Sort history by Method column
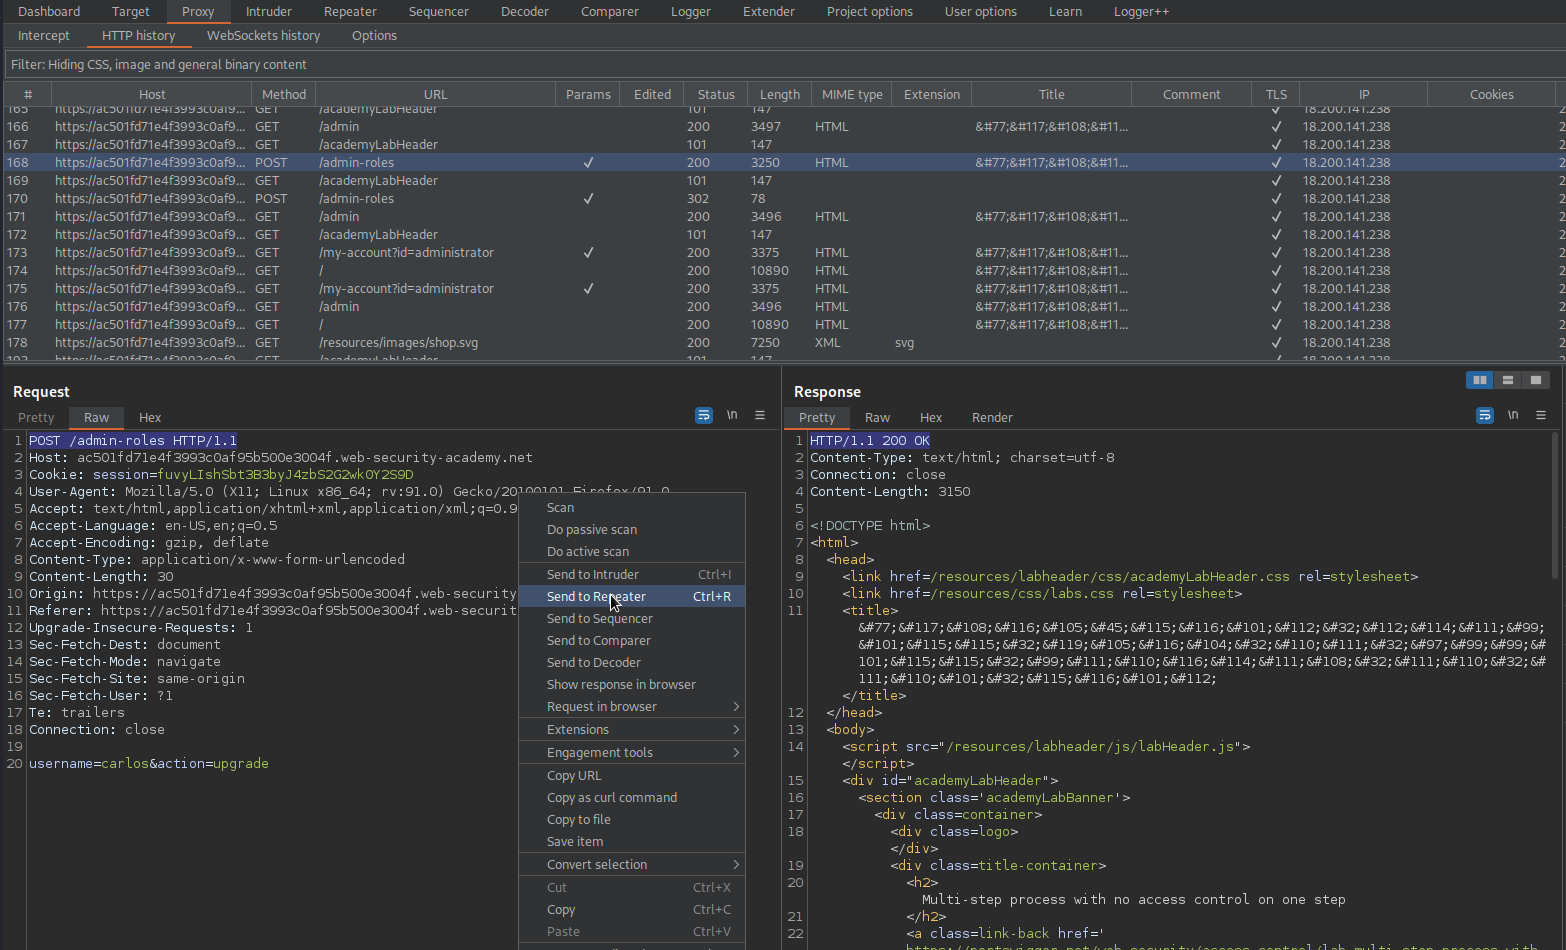 point(284,95)
